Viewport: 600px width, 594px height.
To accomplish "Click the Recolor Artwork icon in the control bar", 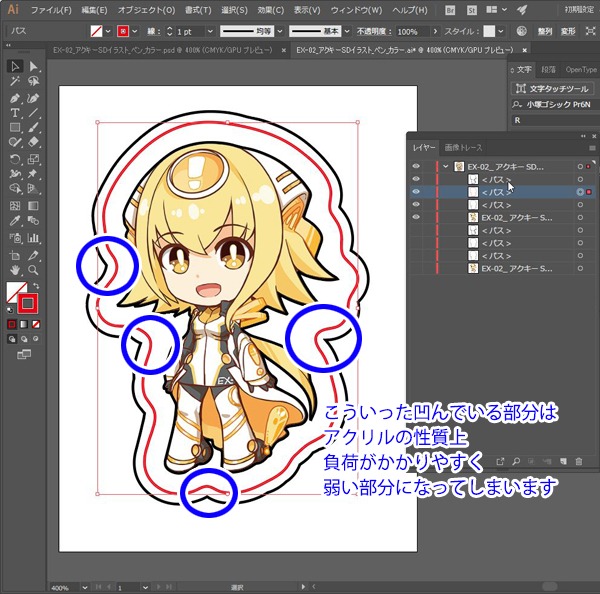I will pos(521,31).
